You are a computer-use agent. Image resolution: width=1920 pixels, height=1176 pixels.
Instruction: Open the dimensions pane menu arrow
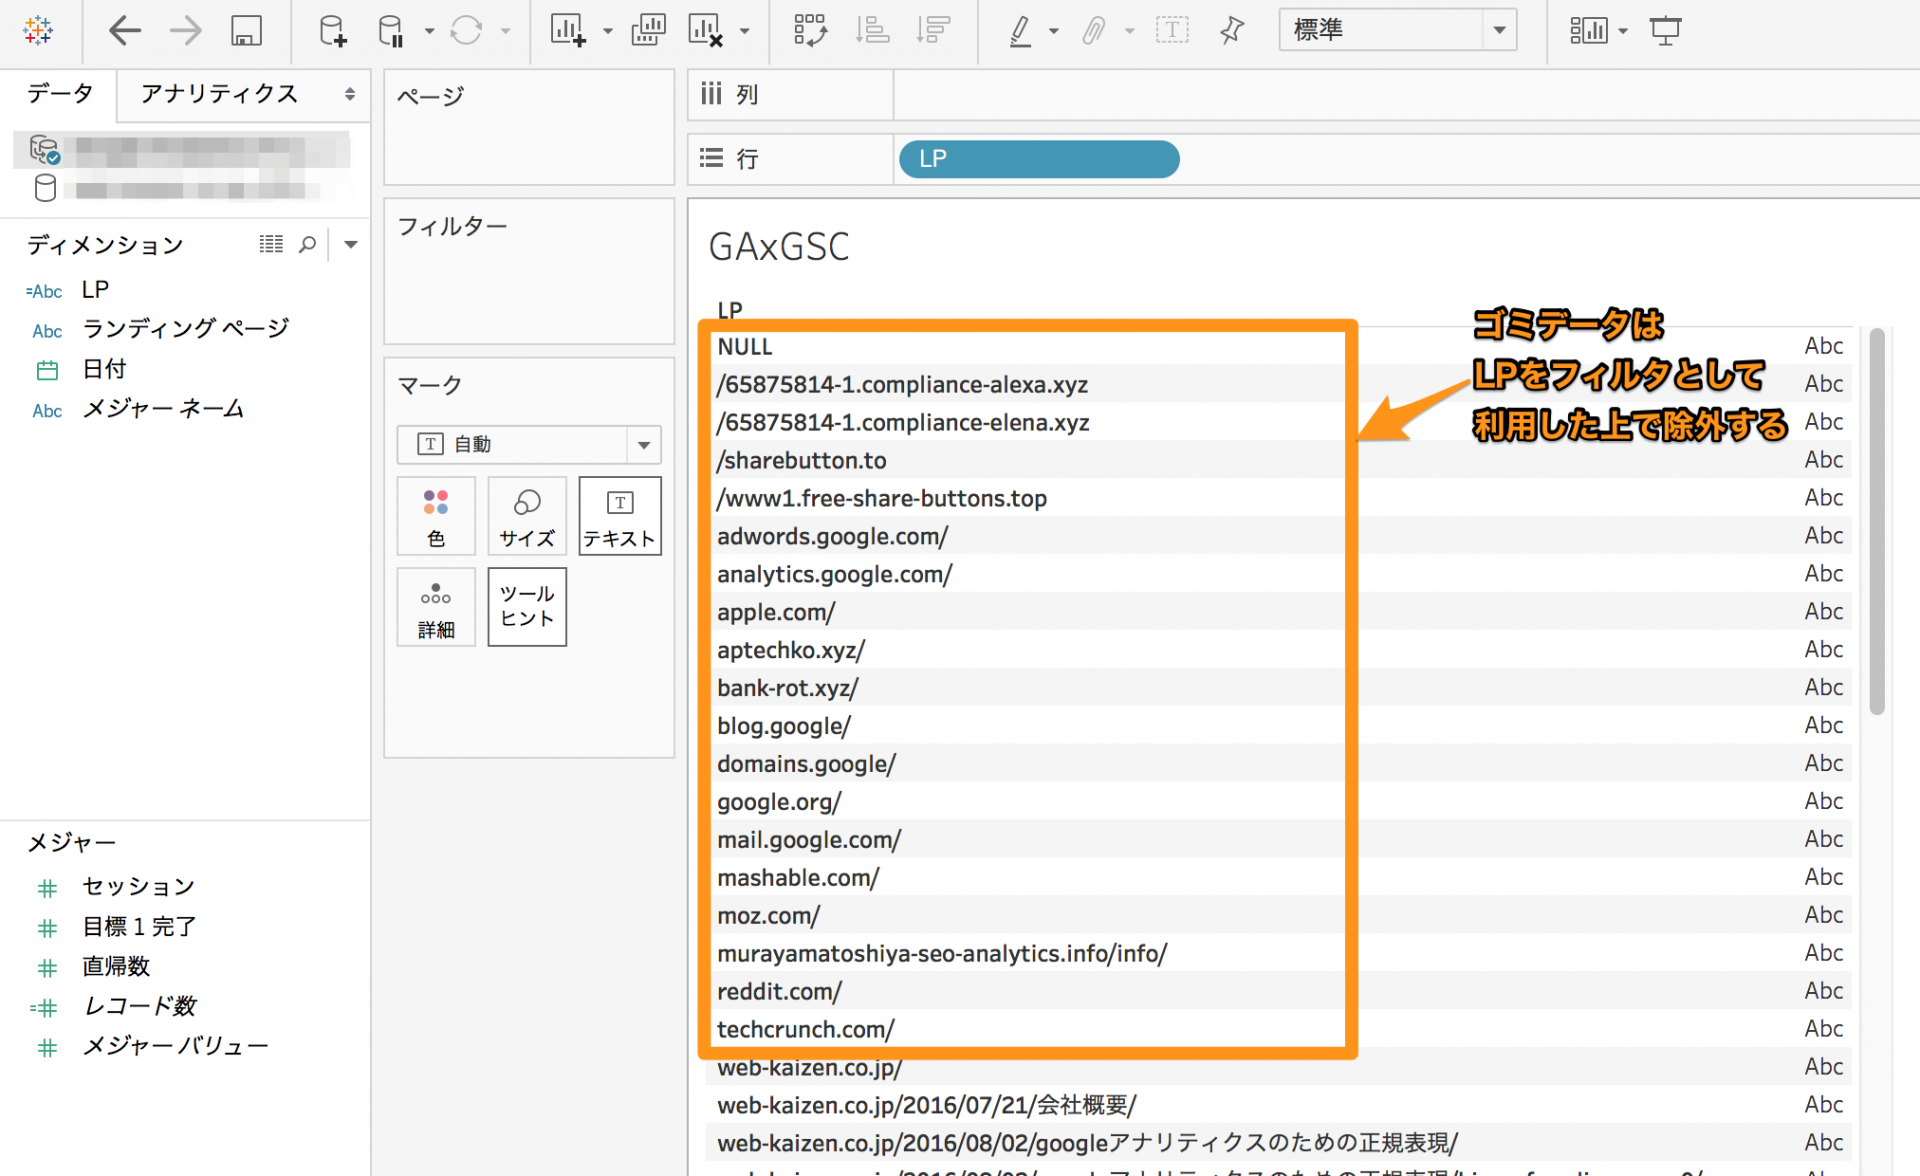(351, 244)
